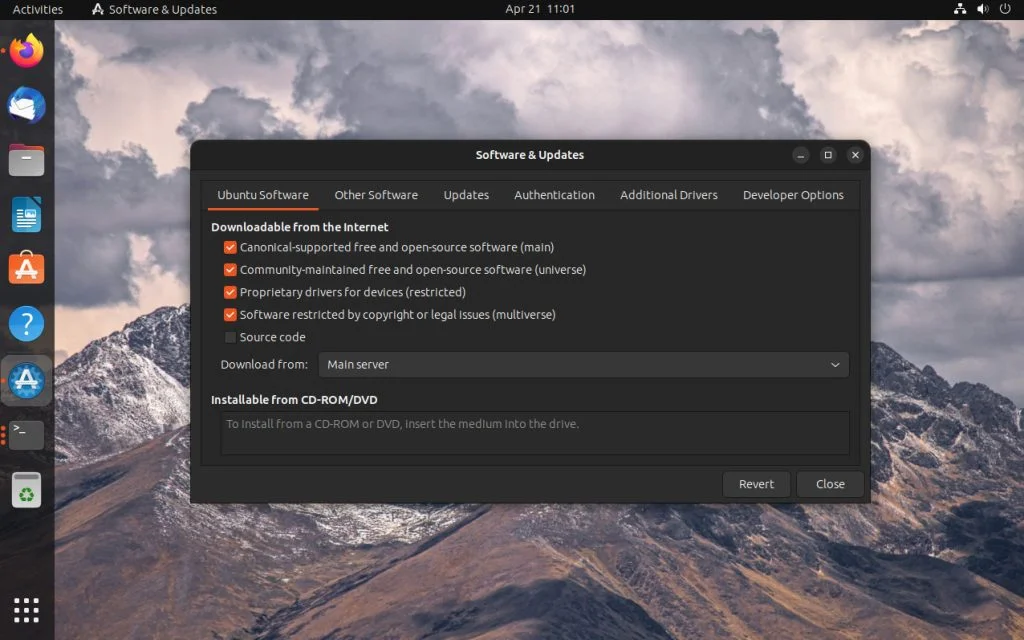The width and height of the screenshot is (1024, 640).
Task: Switch to the Other Software tab
Action: click(x=376, y=195)
